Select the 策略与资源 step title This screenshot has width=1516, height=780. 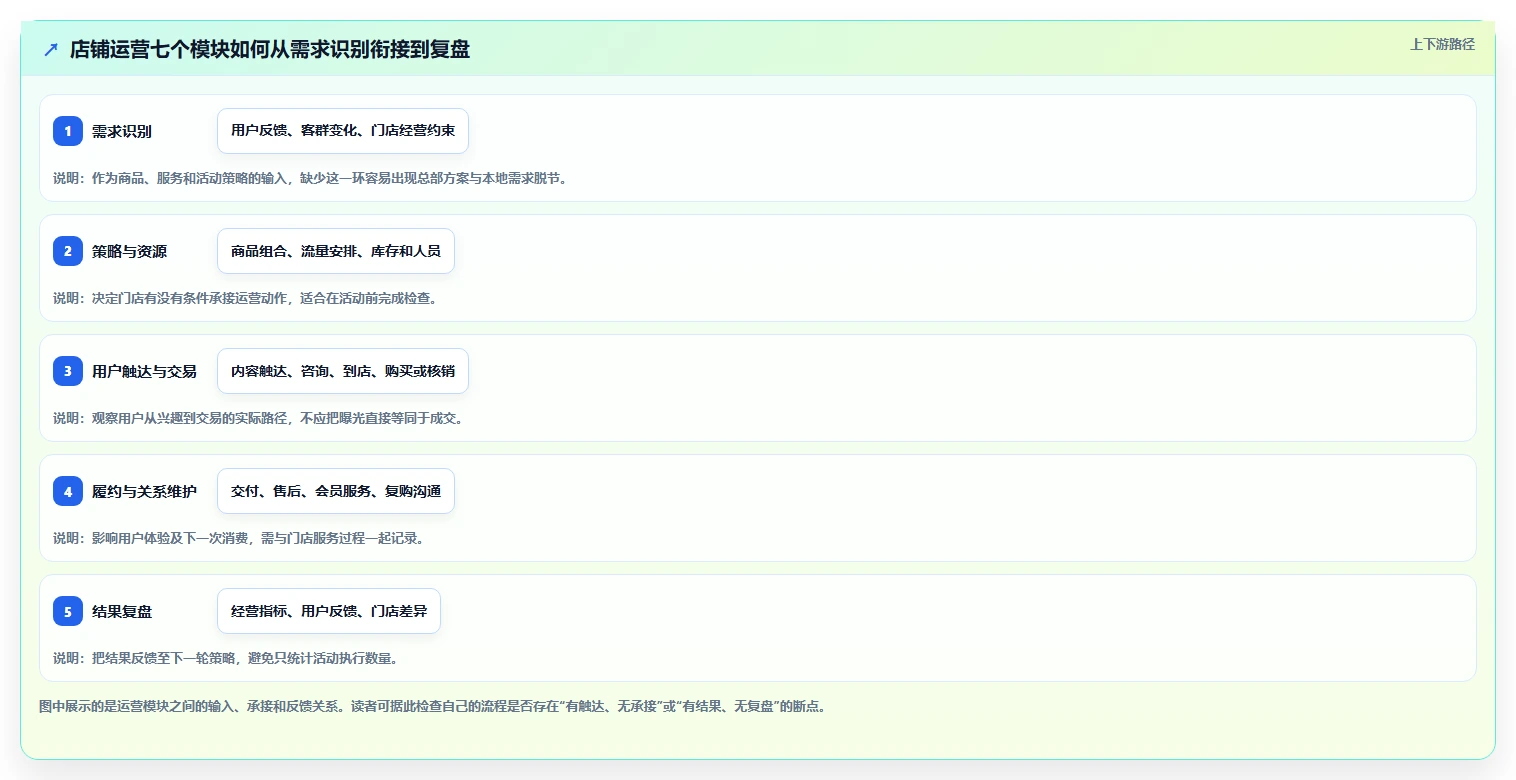point(129,251)
